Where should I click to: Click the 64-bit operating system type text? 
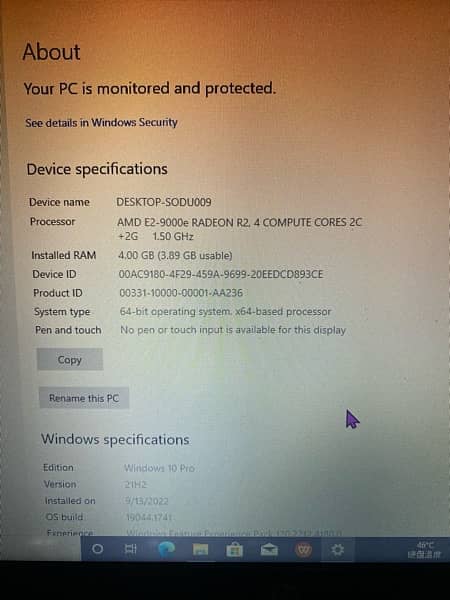click(225, 311)
